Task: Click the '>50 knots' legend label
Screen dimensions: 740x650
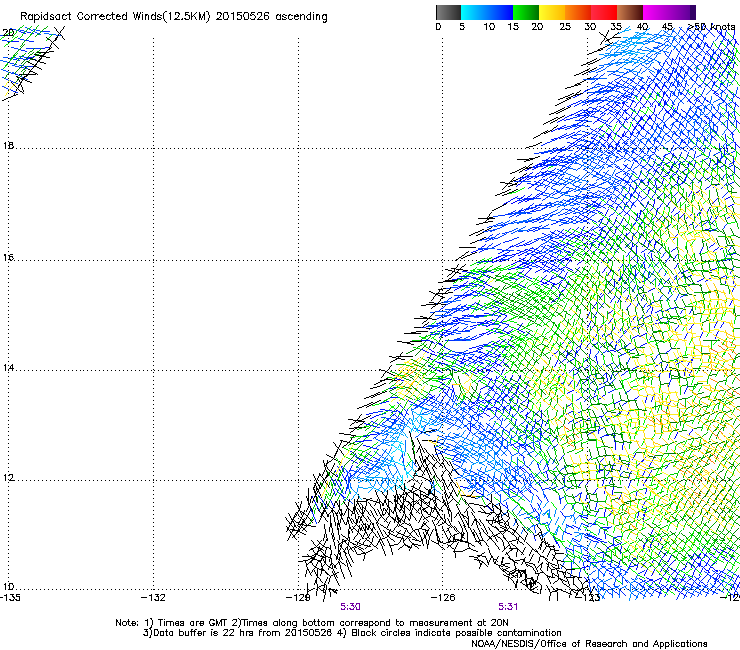Action: pyautogui.click(x=711, y=27)
